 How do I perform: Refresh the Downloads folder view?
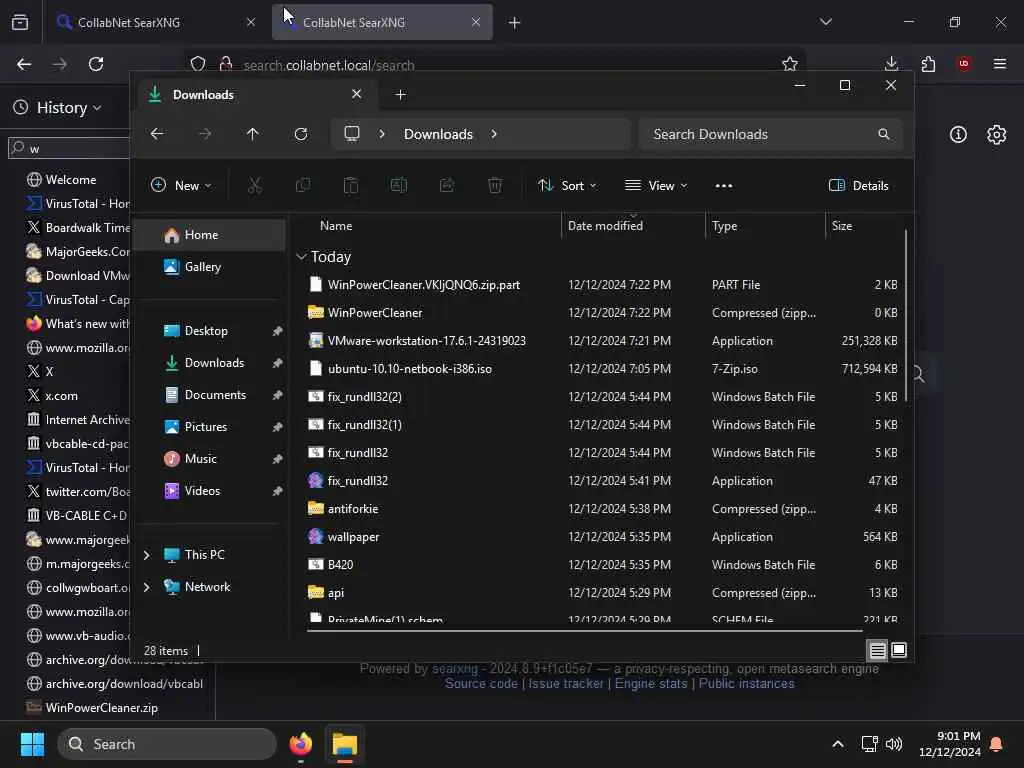pyautogui.click(x=300, y=134)
